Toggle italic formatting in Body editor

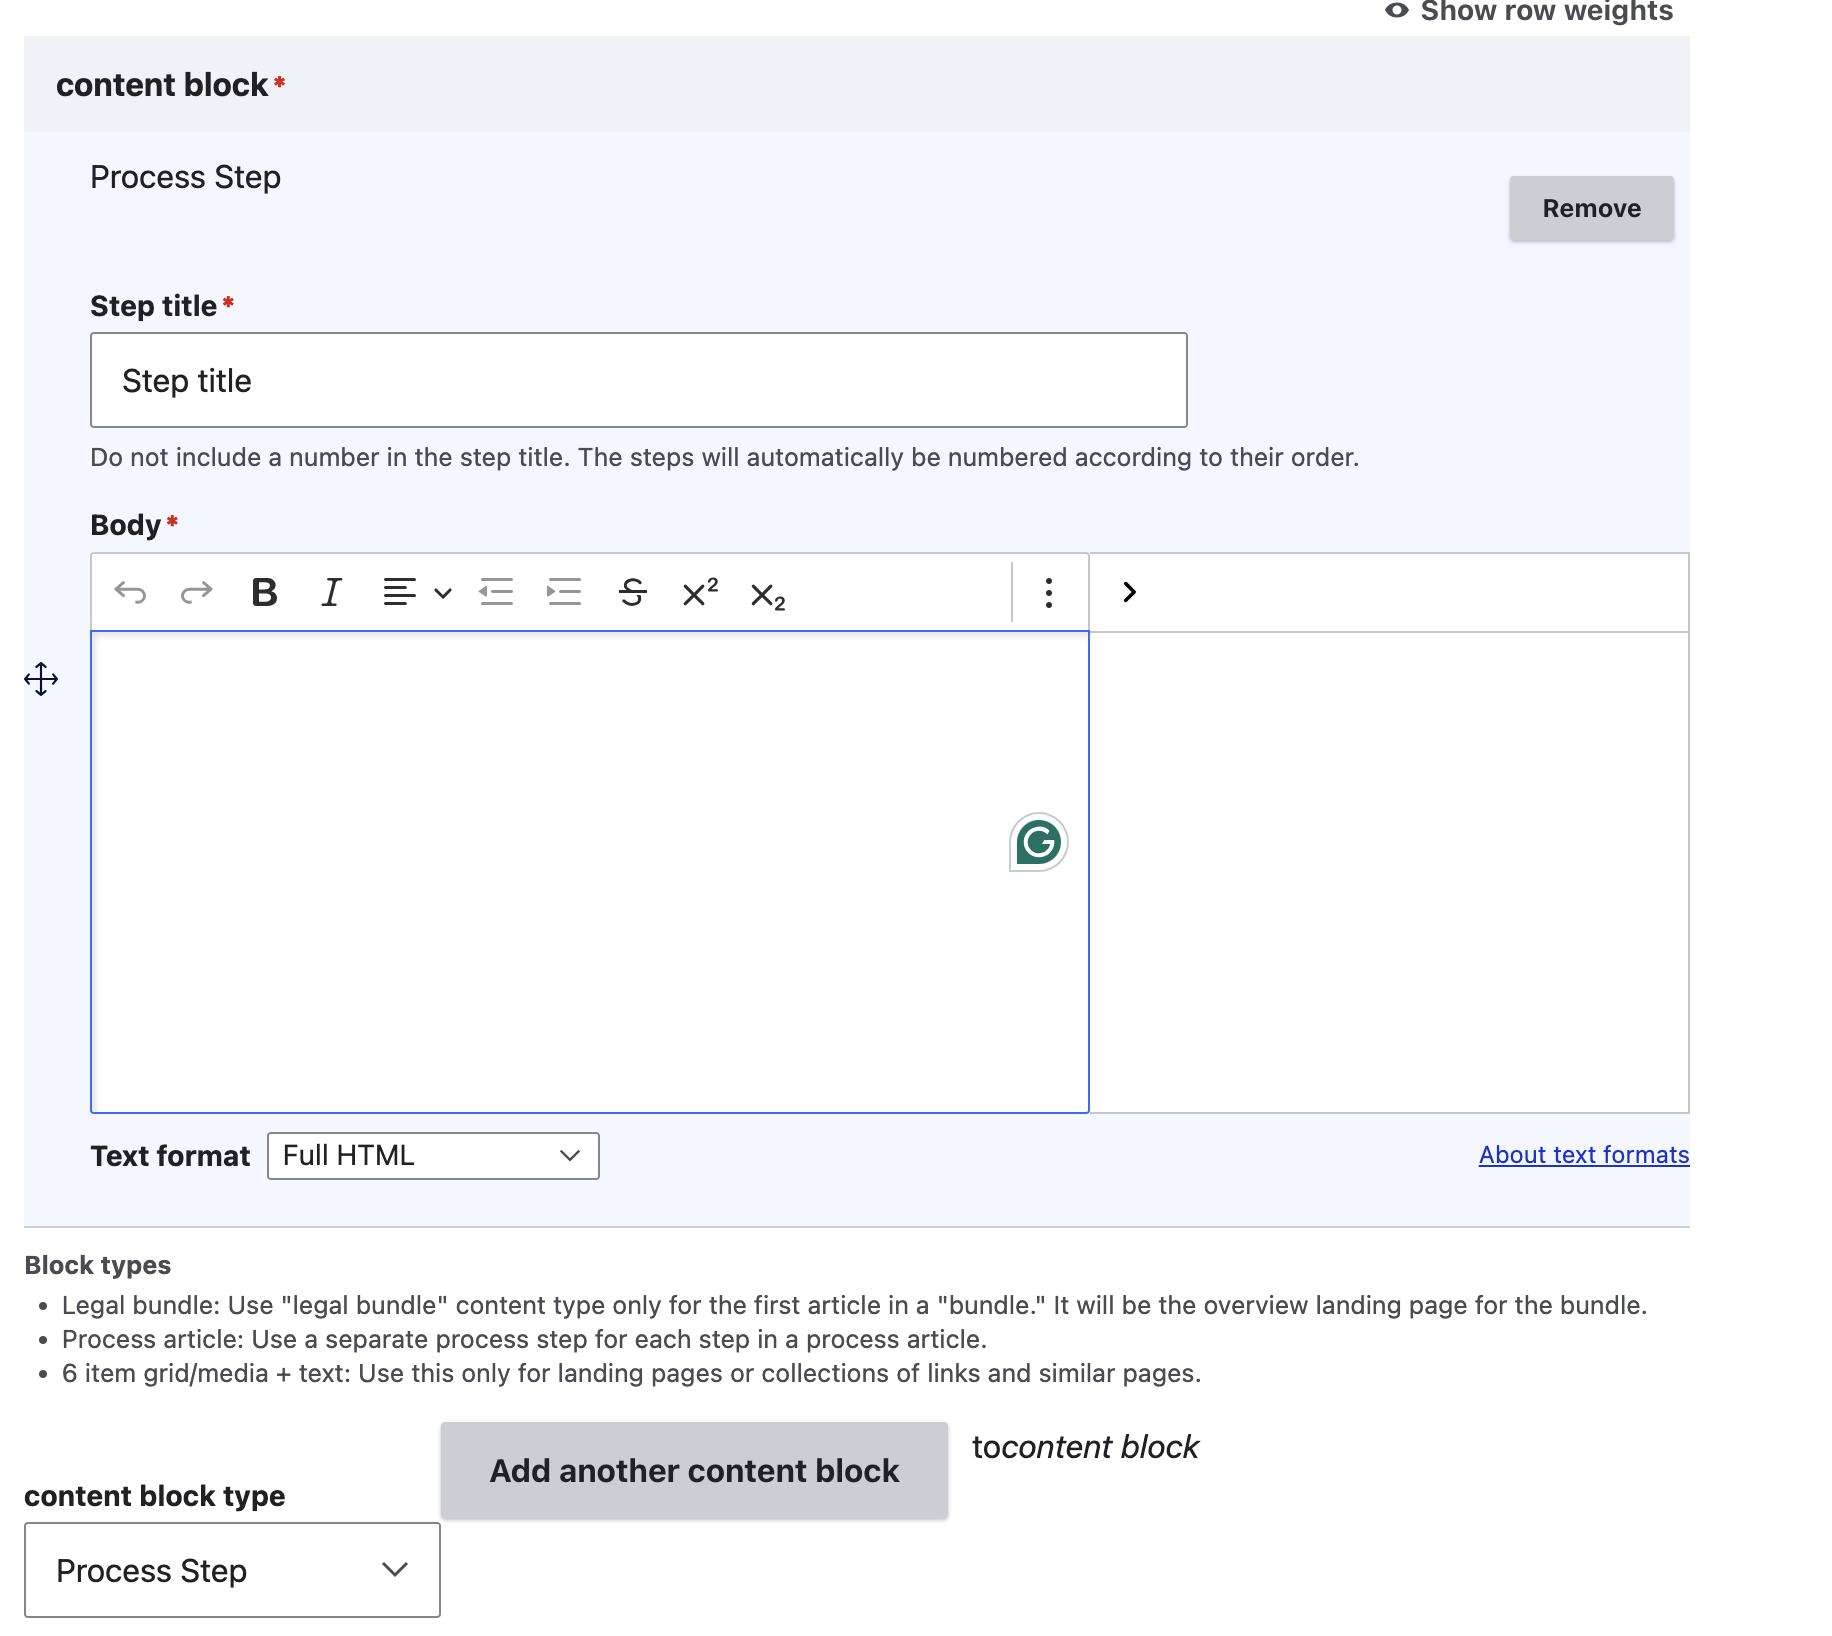(x=331, y=593)
